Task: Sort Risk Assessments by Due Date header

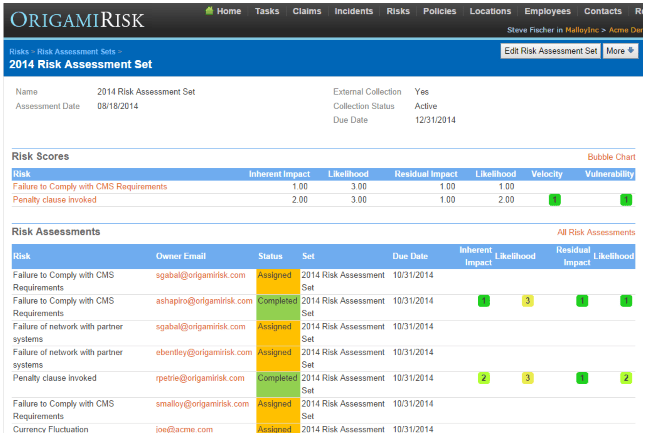Action: 410,256
